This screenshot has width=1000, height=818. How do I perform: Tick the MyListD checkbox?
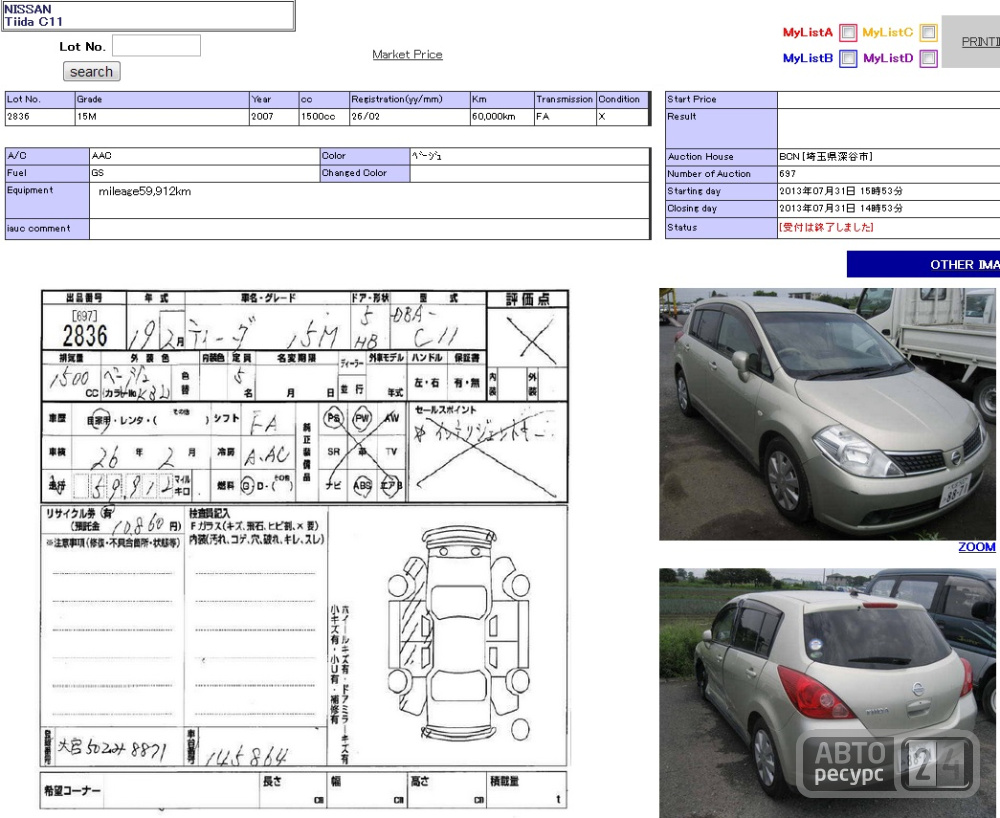tap(928, 58)
